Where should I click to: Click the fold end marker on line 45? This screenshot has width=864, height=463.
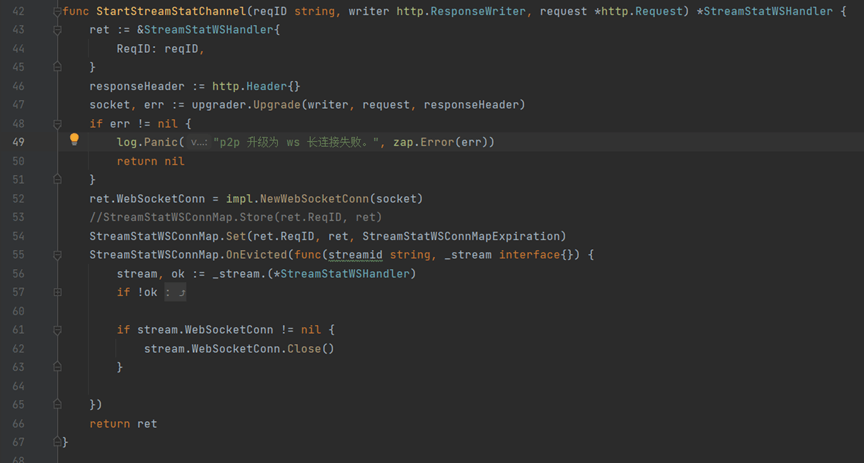click(57, 67)
